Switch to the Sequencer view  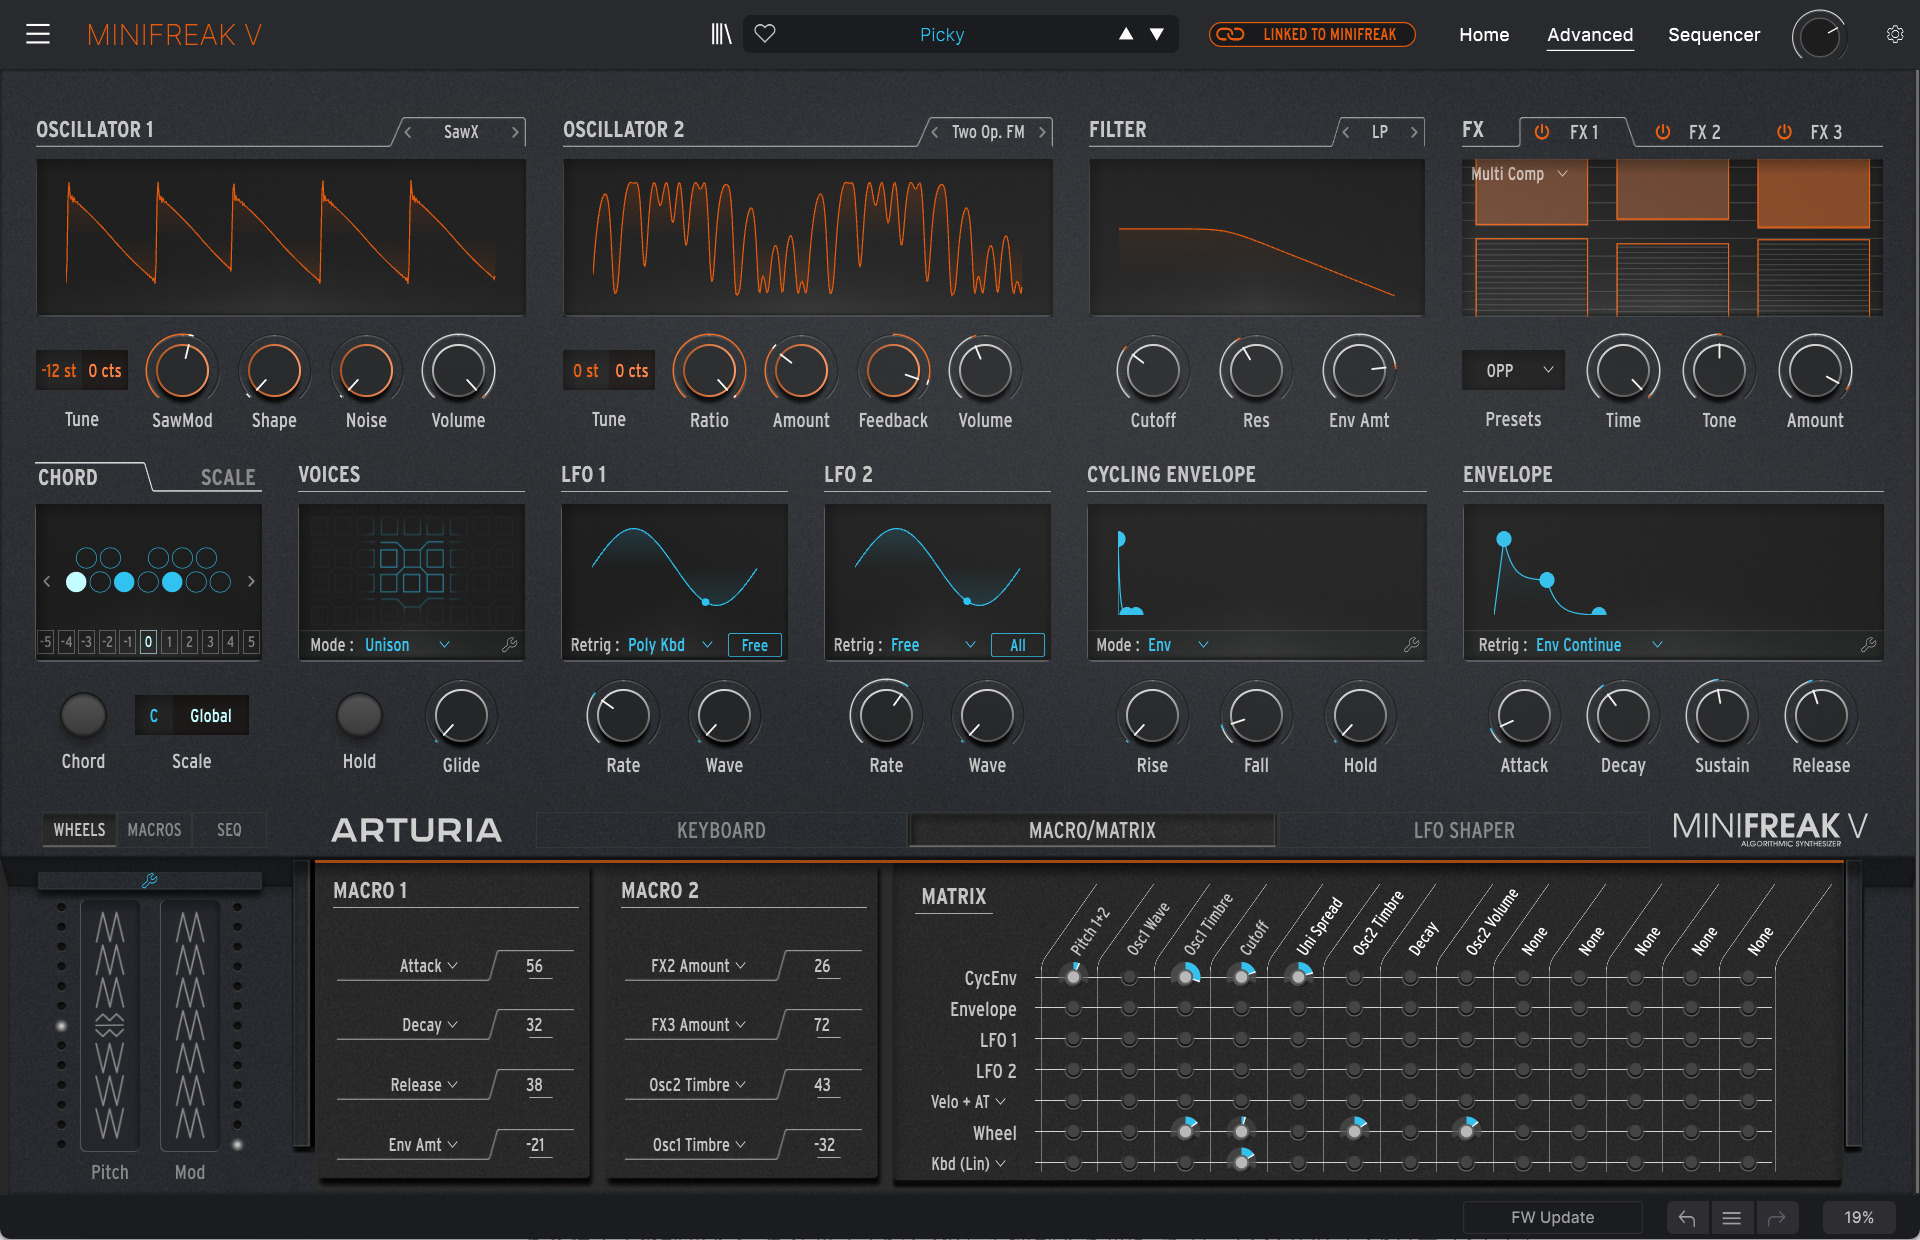(1714, 34)
